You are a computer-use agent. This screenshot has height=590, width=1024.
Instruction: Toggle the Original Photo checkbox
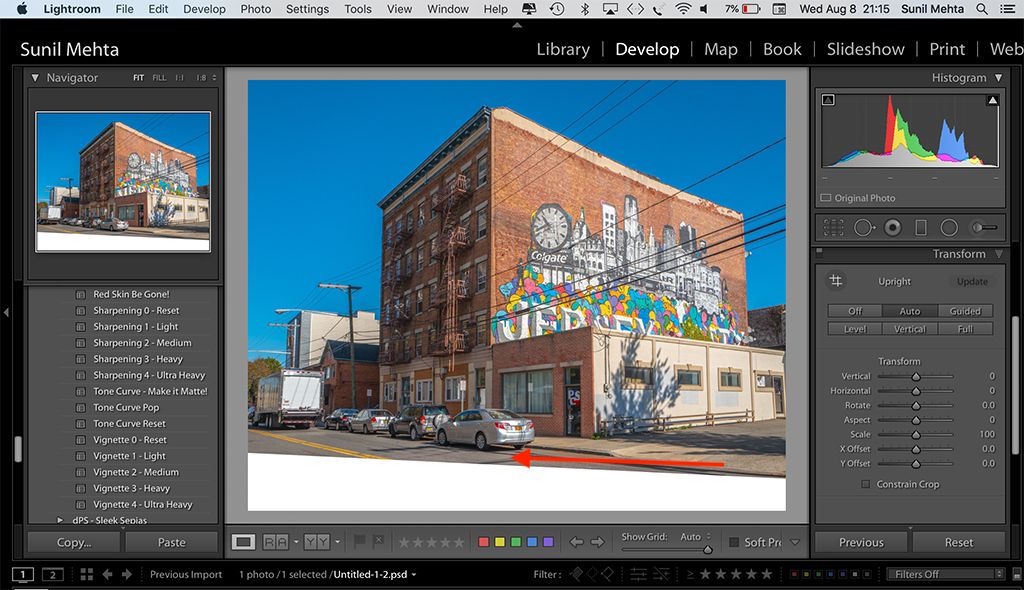(x=826, y=198)
